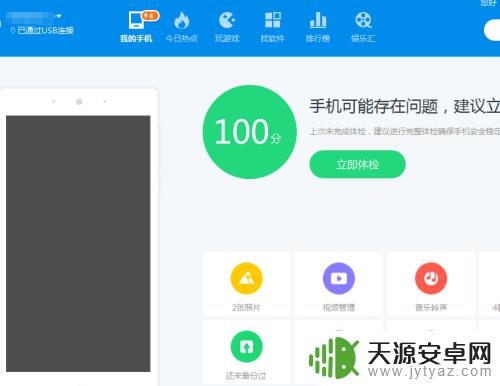Click the 立即体检 button

[357, 164]
